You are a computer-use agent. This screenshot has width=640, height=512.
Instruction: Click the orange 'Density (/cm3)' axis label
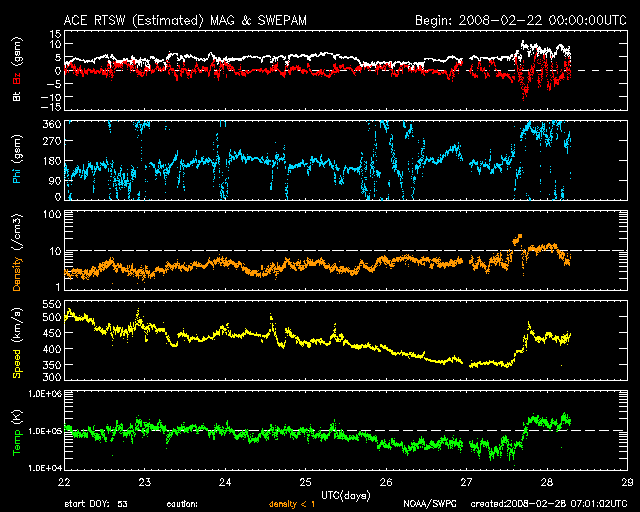click(16, 253)
